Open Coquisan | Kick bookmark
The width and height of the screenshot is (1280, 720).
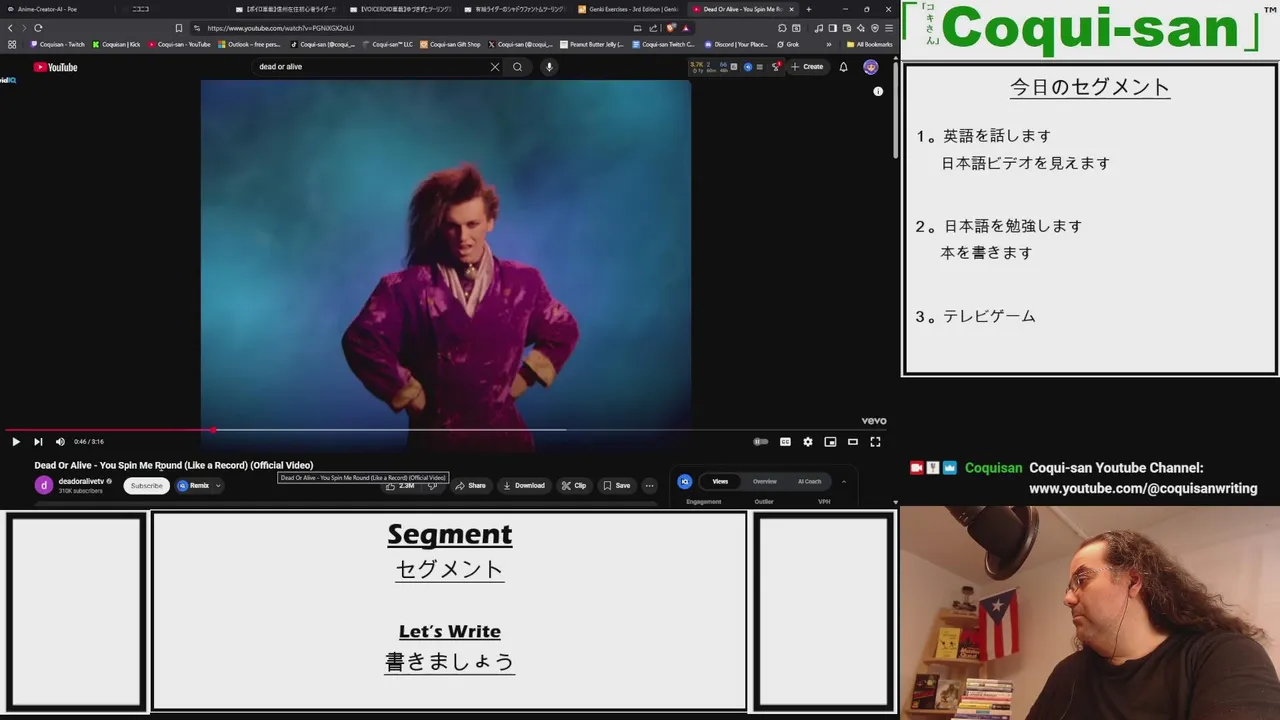pos(116,44)
